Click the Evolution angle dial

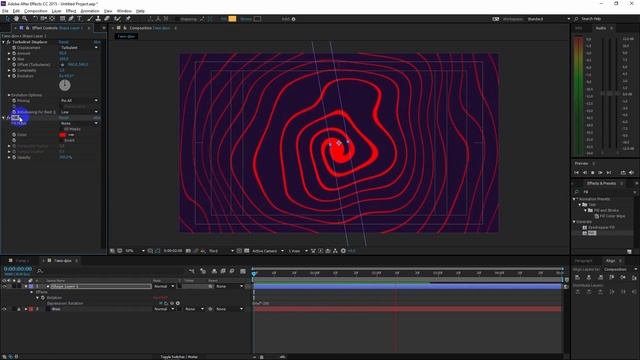[65, 85]
